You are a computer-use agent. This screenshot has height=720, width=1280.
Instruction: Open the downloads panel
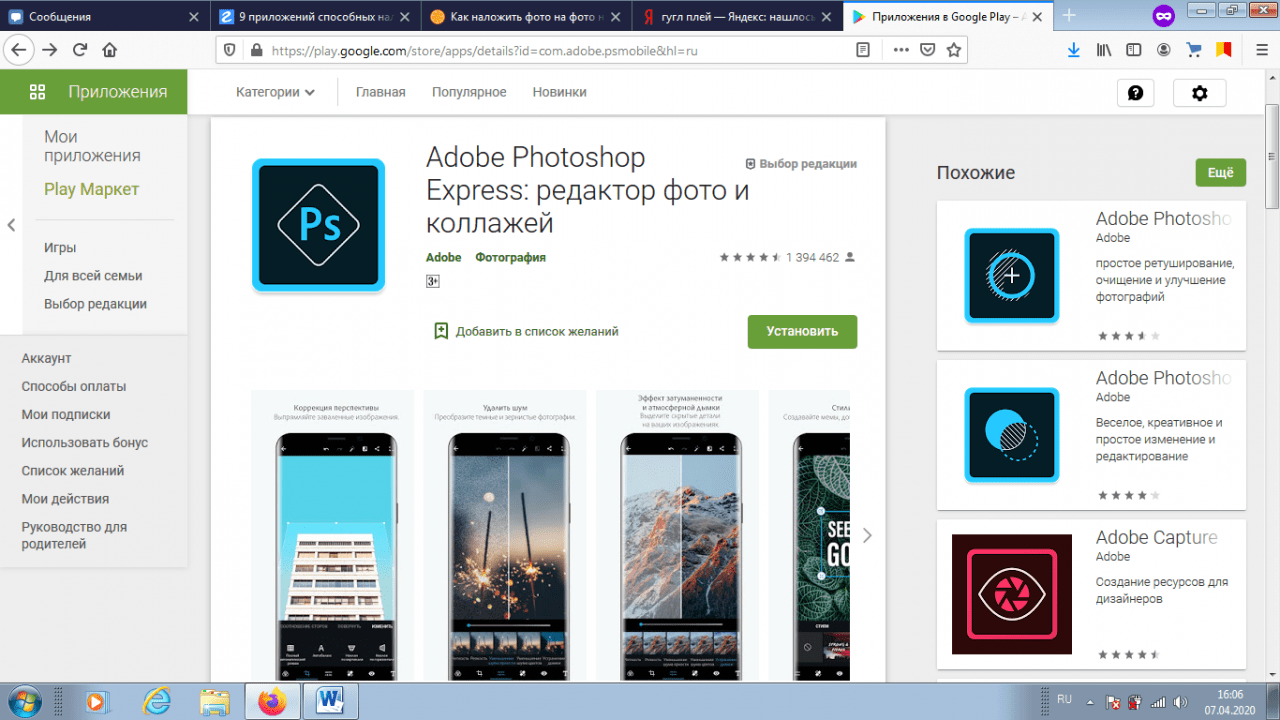click(x=1074, y=50)
